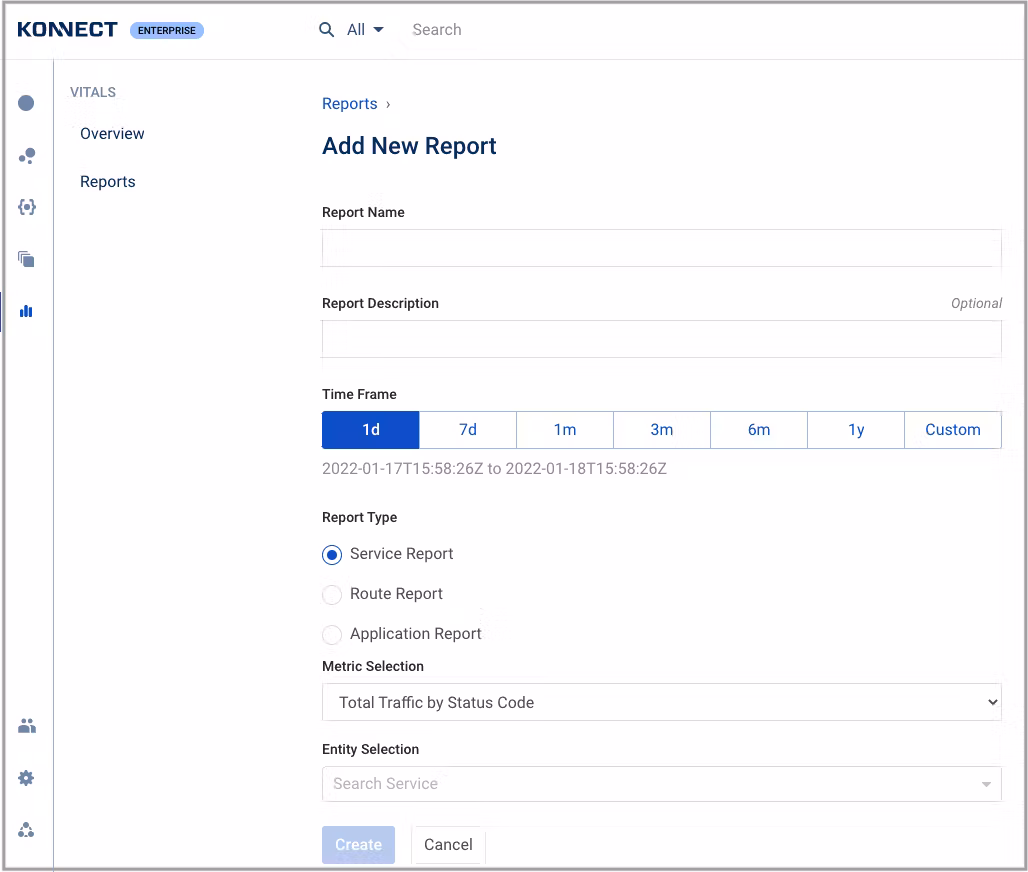Image resolution: width=1028 pixels, height=872 pixels.
Task: Click the circle icon in the left sidebar
Action: point(27,103)
